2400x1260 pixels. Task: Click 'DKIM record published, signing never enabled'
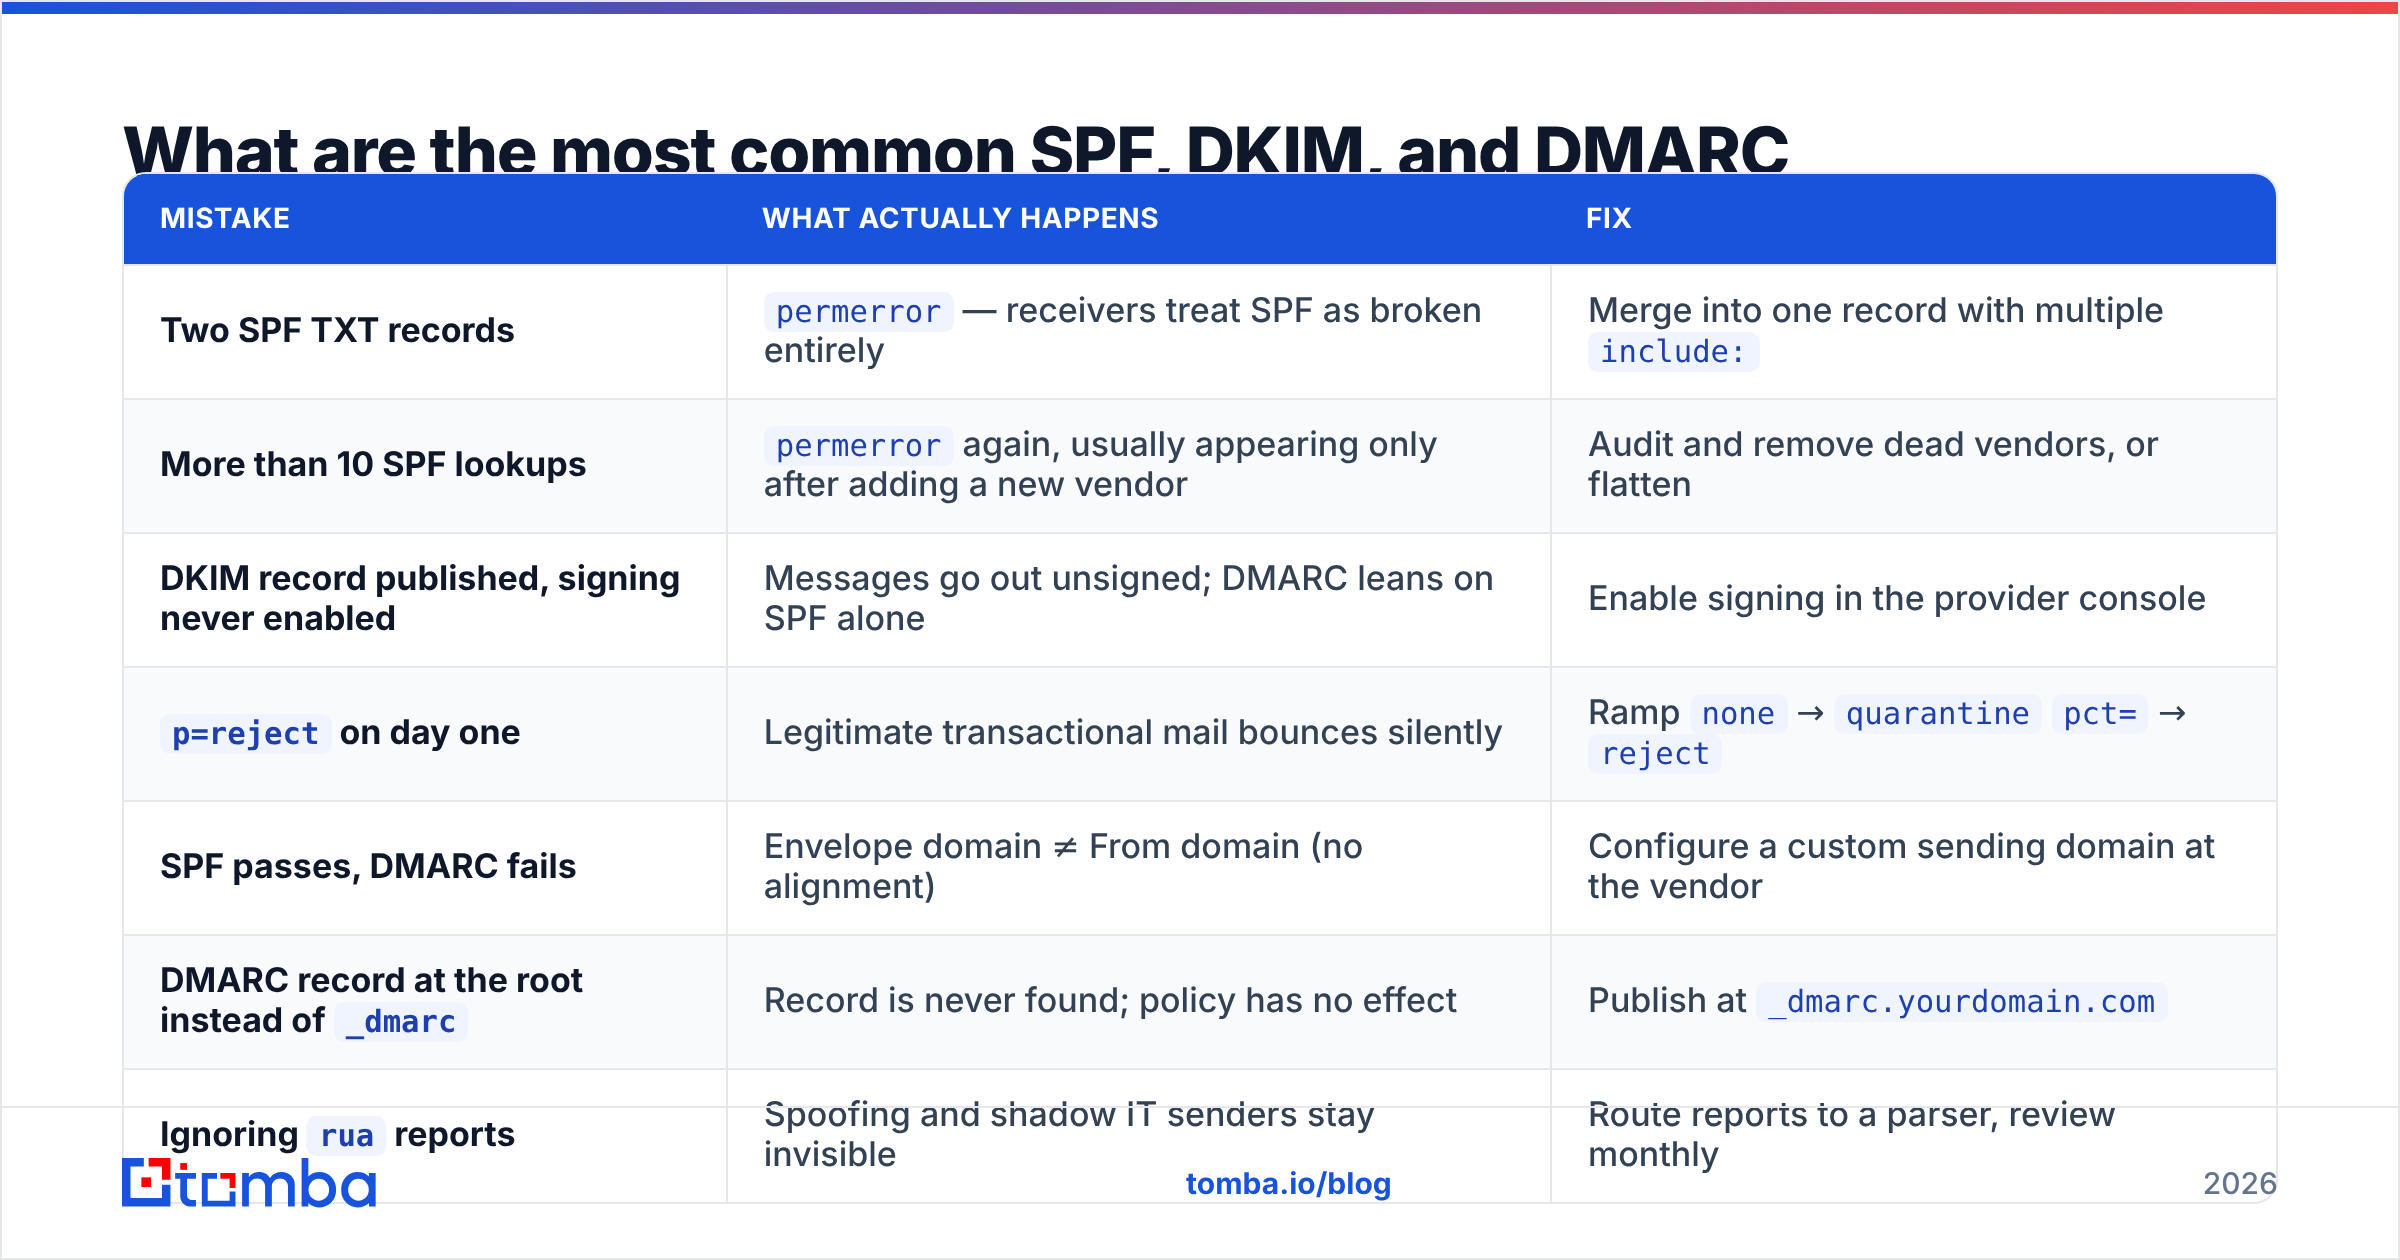[x=420, y=598]
